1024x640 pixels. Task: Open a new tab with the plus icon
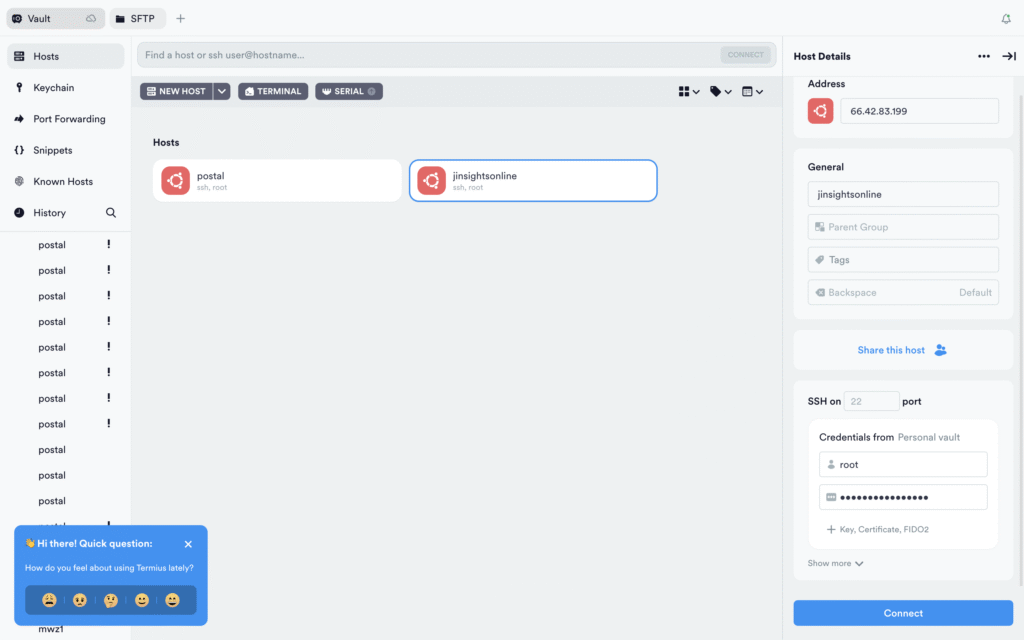pyautogui.click(x=180, y=18)
